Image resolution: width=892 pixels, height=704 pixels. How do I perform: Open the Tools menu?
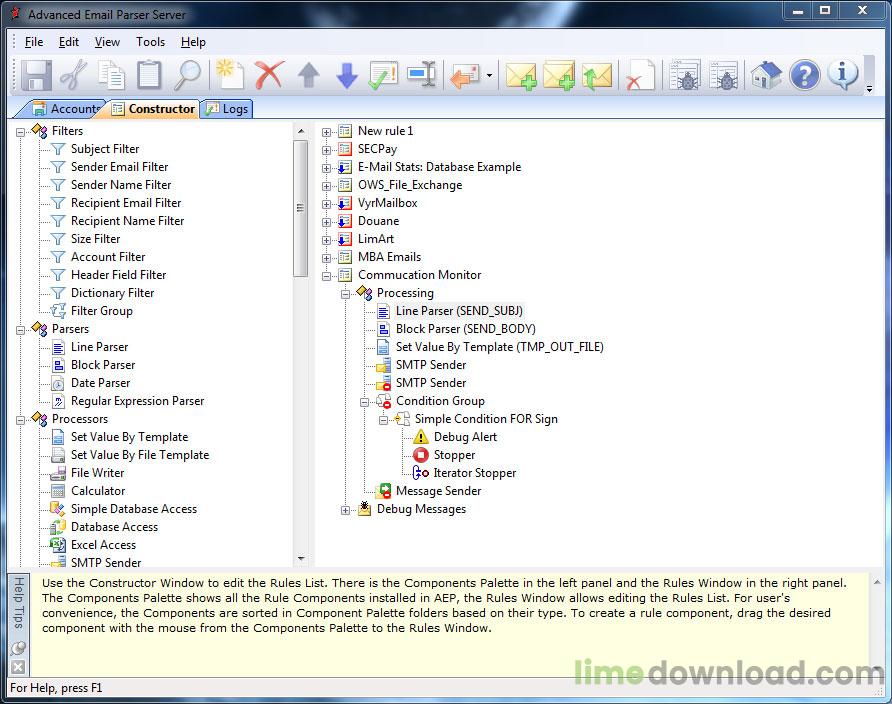pyautogui.click(x=150, y=42)
